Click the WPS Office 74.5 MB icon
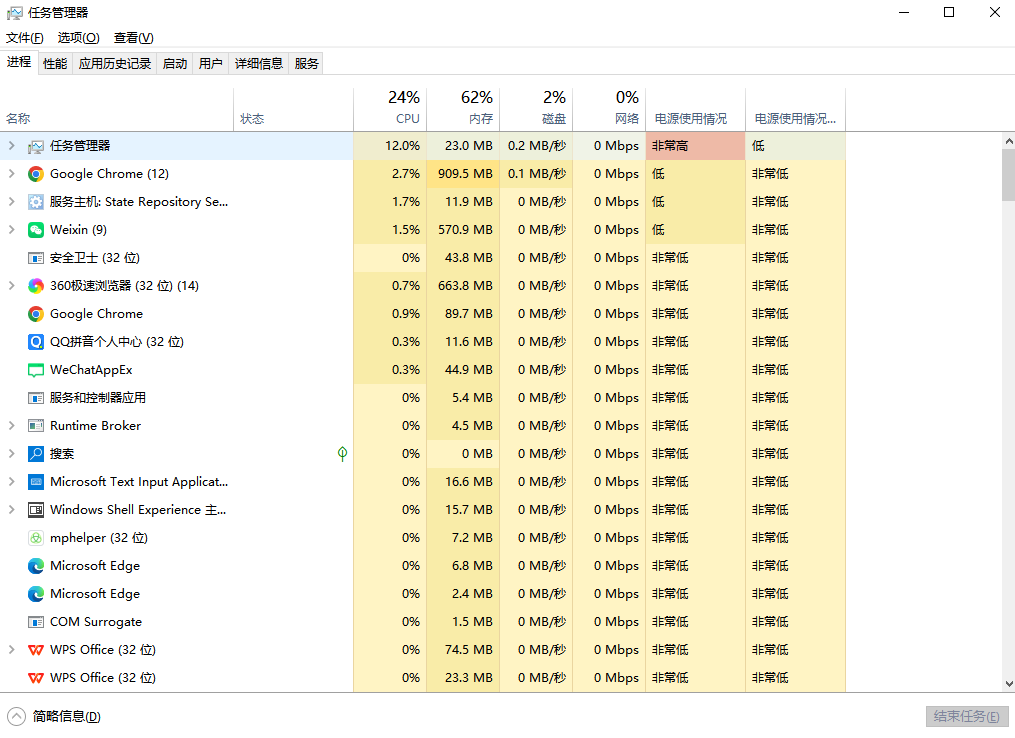The height and width of the screenshot is (738, 1015). (x=36, y=650)
